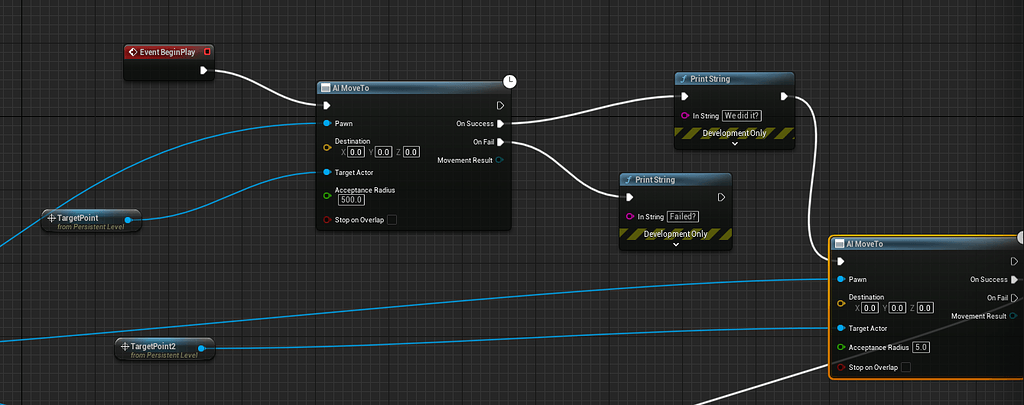Click the TargetPoint node's blue output pin

tap(128, 219)
